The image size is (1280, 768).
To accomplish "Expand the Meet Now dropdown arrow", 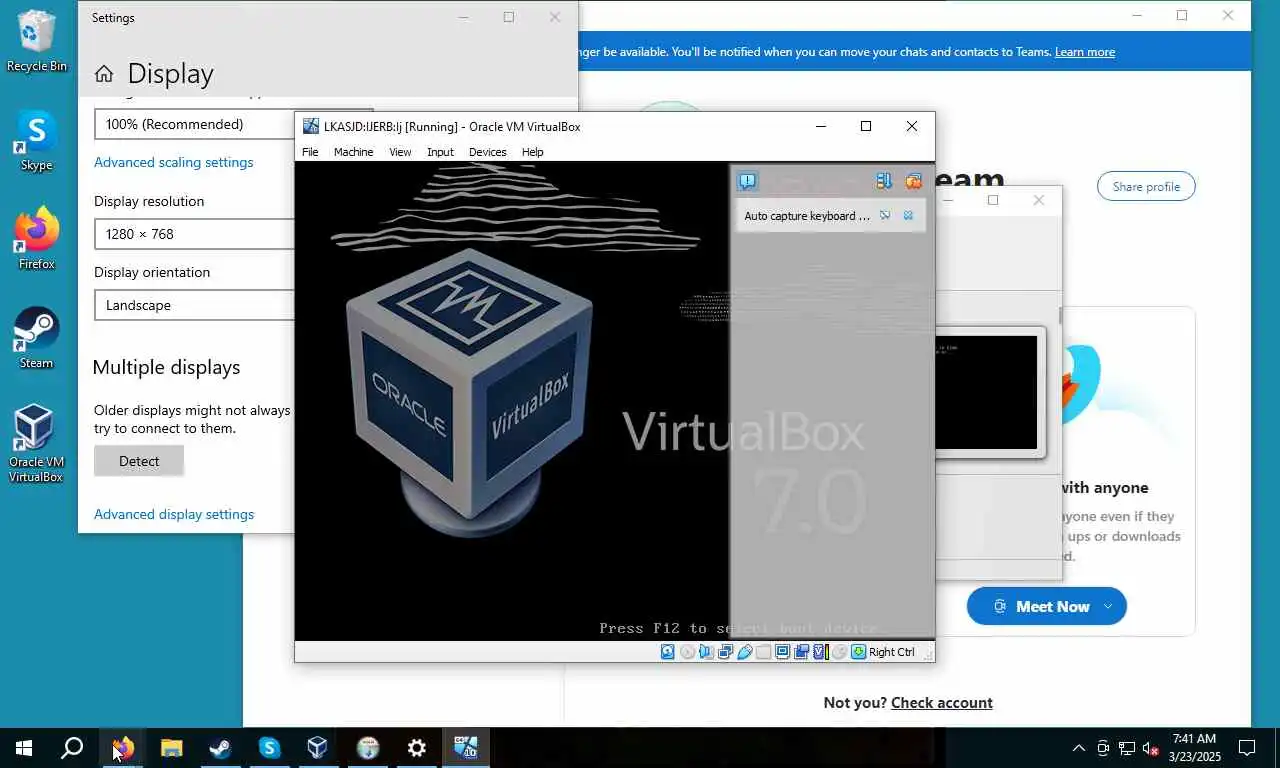I will coord(1107,606).
